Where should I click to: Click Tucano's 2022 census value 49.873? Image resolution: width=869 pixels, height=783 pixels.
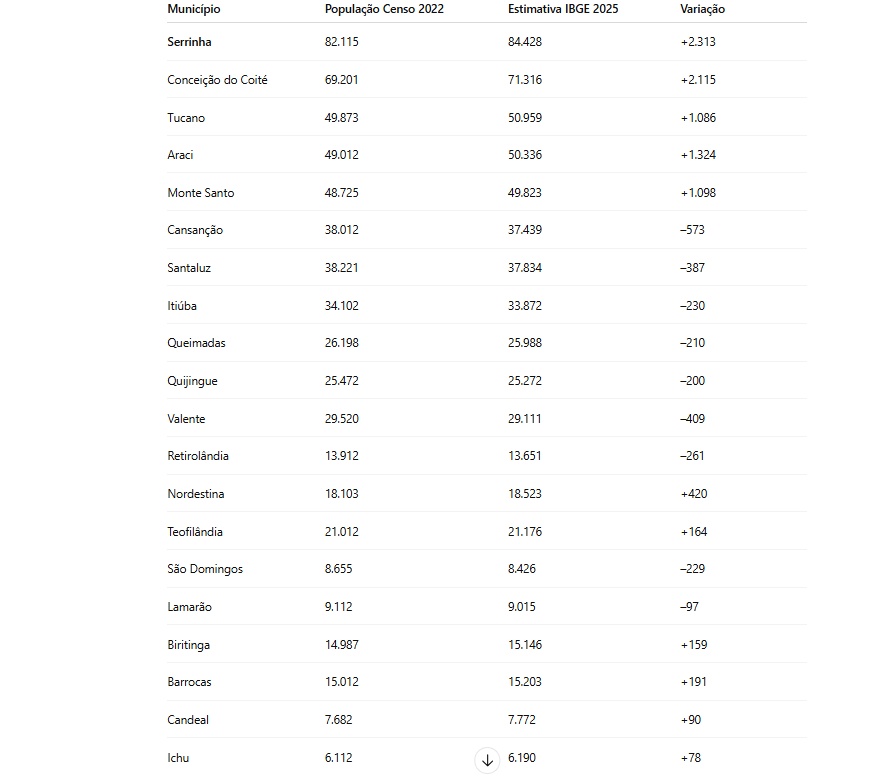pyautogui.click(x=341, y=118)
